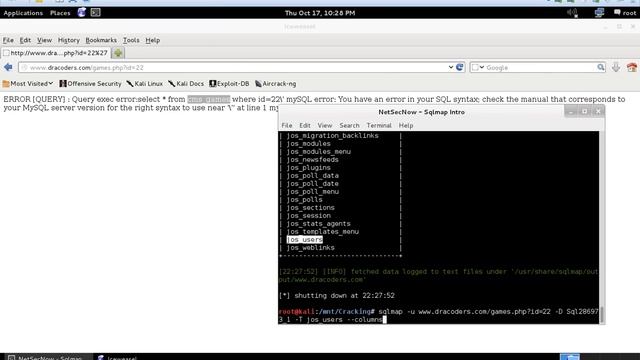Open terminal Help menu
Image resolution: width=640 pixels, height=360 pixels.
pos(406,125)
